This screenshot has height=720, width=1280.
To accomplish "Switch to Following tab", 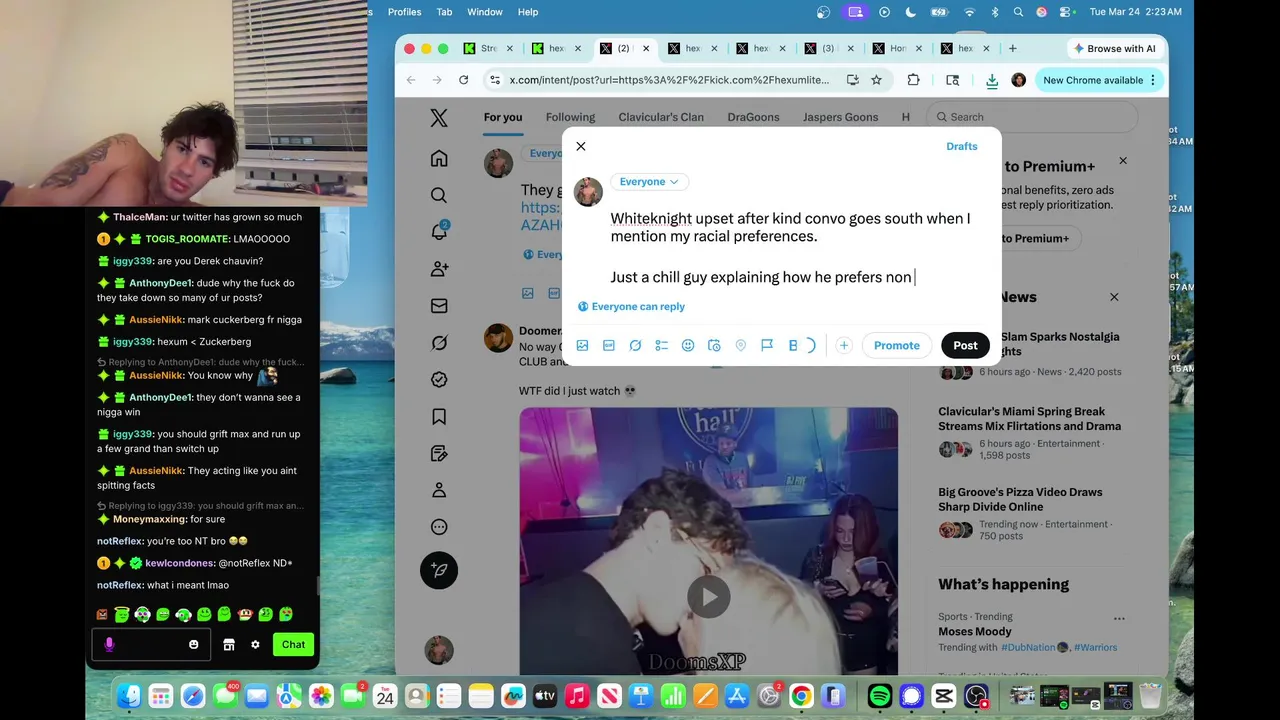I will [570, 117].
